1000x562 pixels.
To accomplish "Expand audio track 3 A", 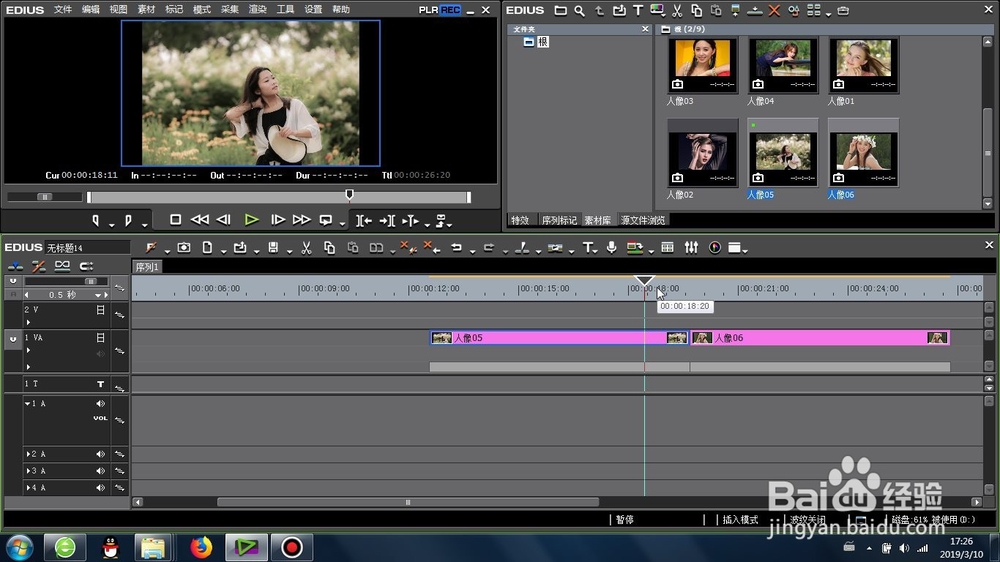I will [x=28, y=471].
